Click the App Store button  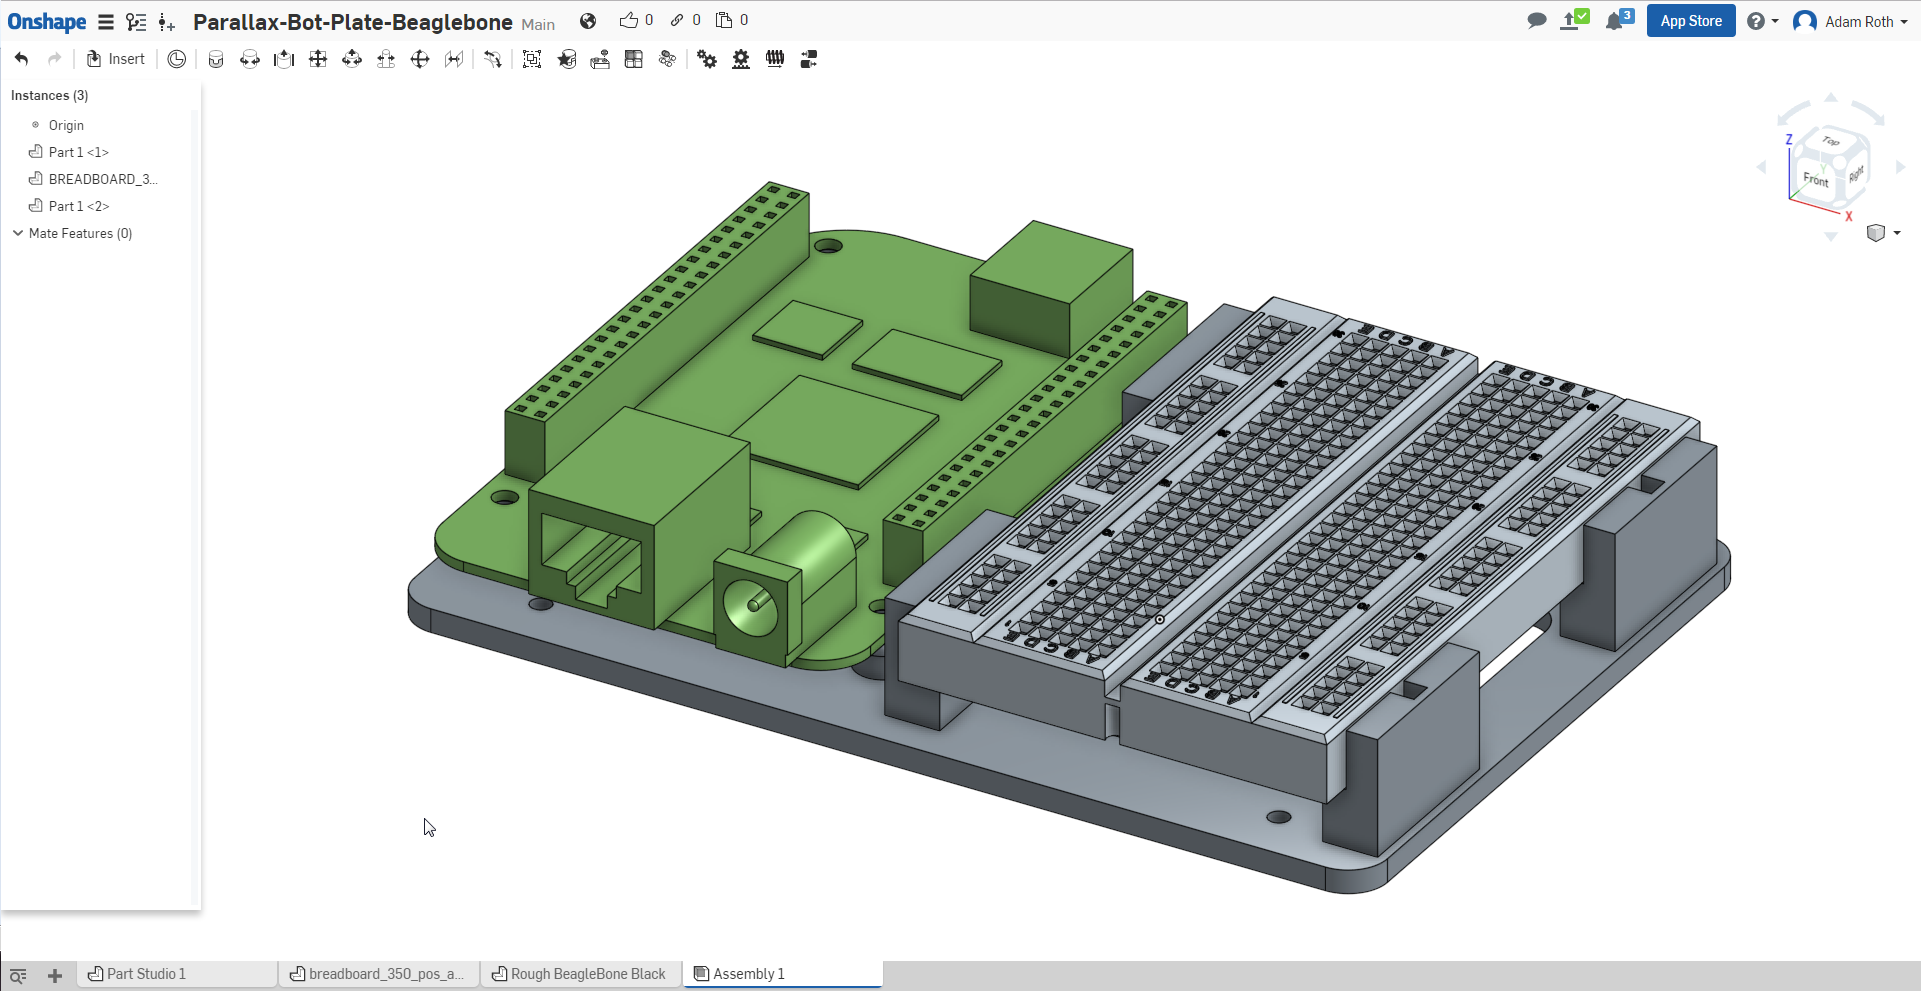(x=1690, y=21)
